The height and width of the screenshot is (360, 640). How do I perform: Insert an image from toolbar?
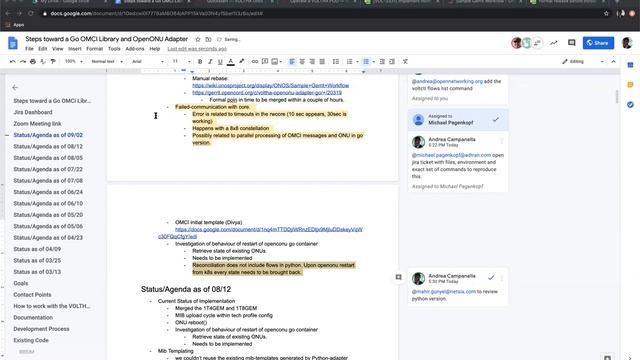click(x=275, y=62)
